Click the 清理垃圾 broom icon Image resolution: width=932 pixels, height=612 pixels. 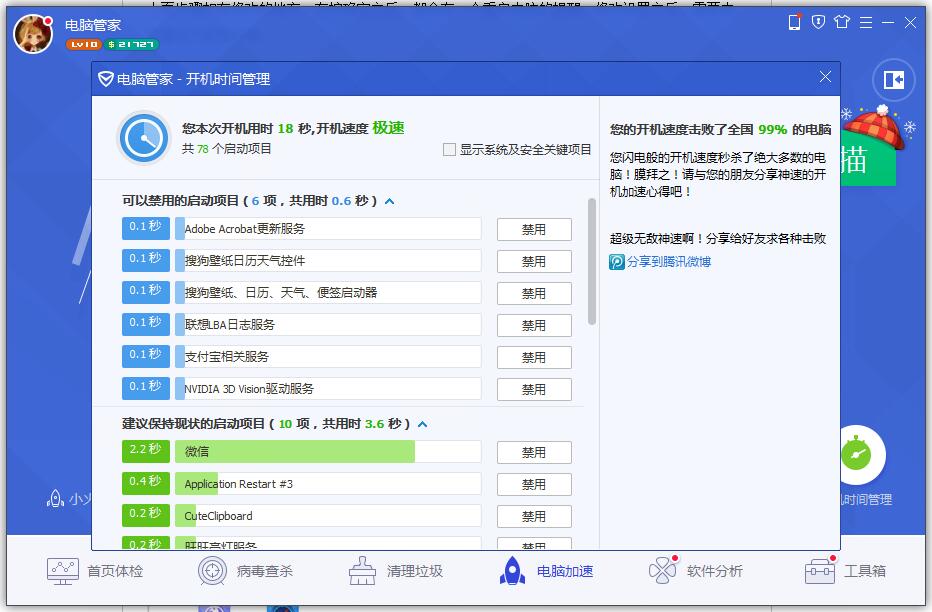[361, 571]
